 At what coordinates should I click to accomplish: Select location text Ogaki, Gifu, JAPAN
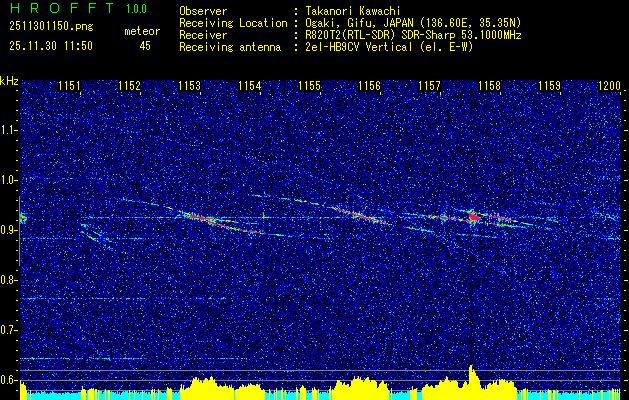(x=358, y=23)
